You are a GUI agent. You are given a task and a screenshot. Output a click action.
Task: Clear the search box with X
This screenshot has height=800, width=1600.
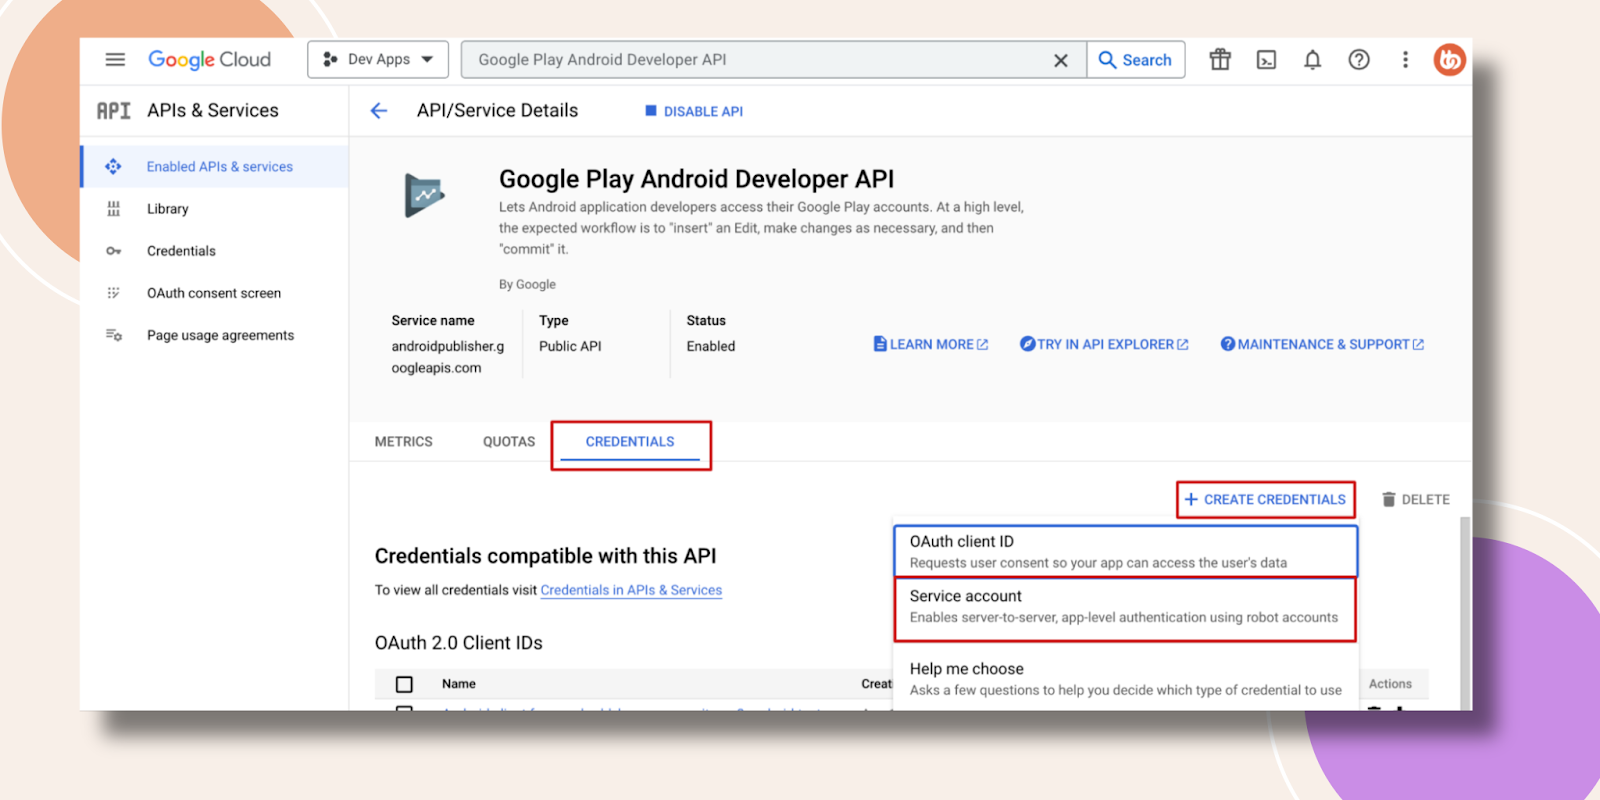(x=1060, y=60)
